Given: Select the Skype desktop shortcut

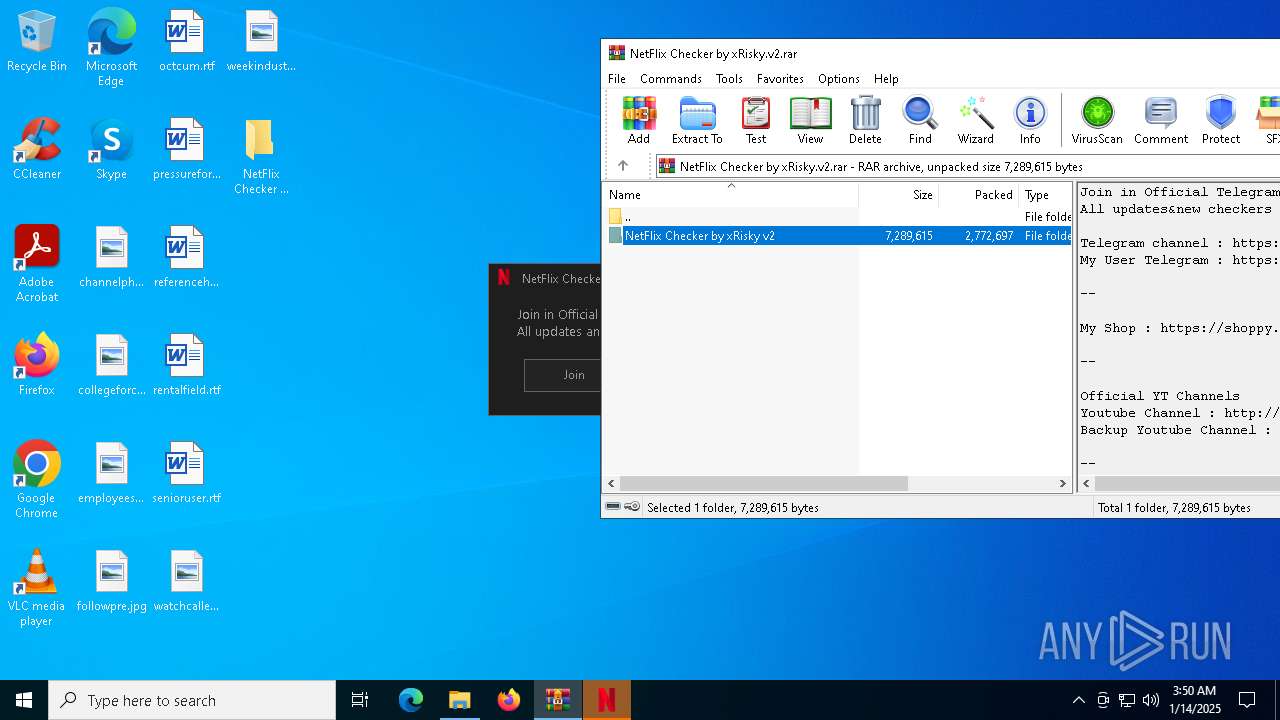Looking at the screenshot, I should [111, 150].
